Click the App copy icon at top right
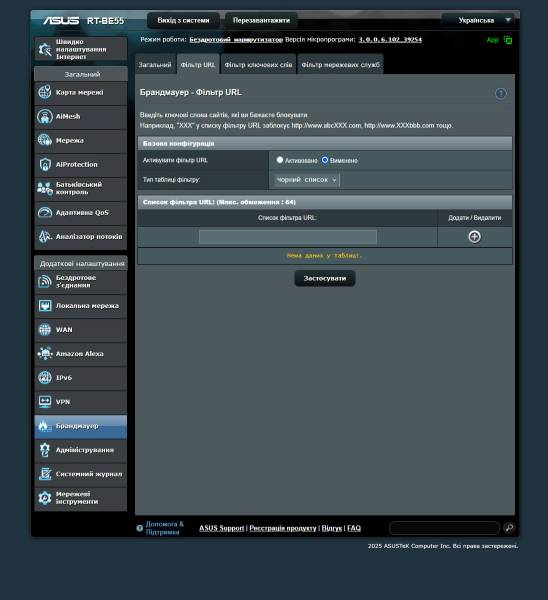The height and width of the screenshot is (600, 548). [x=508, y=40]
